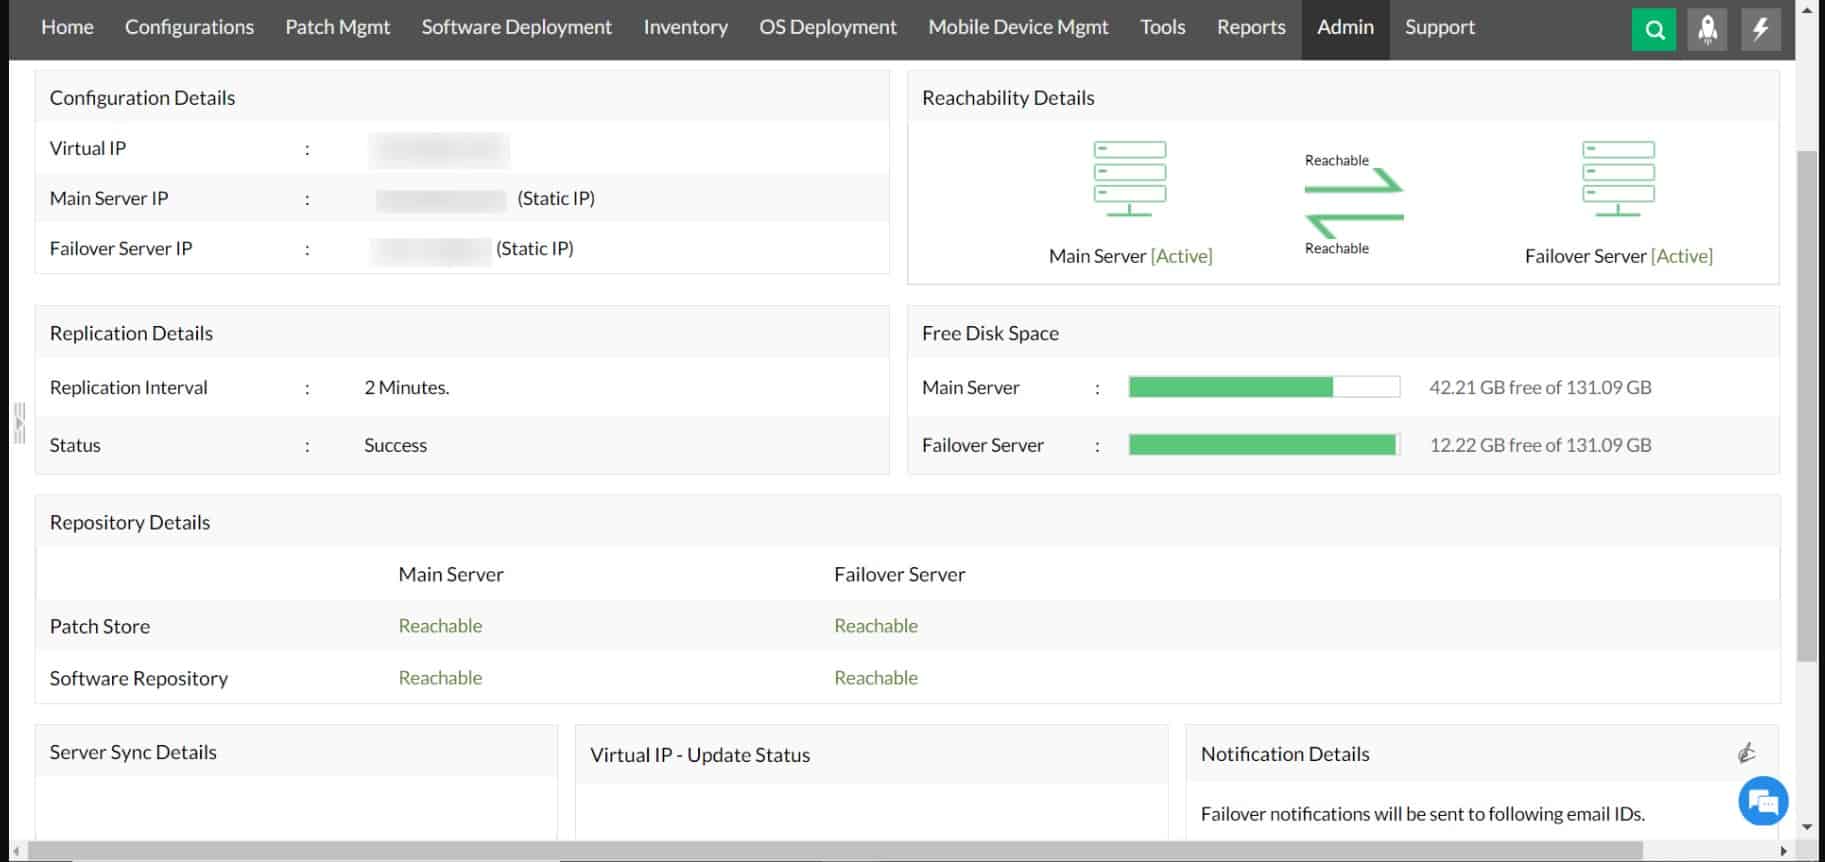Expand the collapsed left side panel handle
The height and width of the screenshot is (862, 1825).
point(19,423)
